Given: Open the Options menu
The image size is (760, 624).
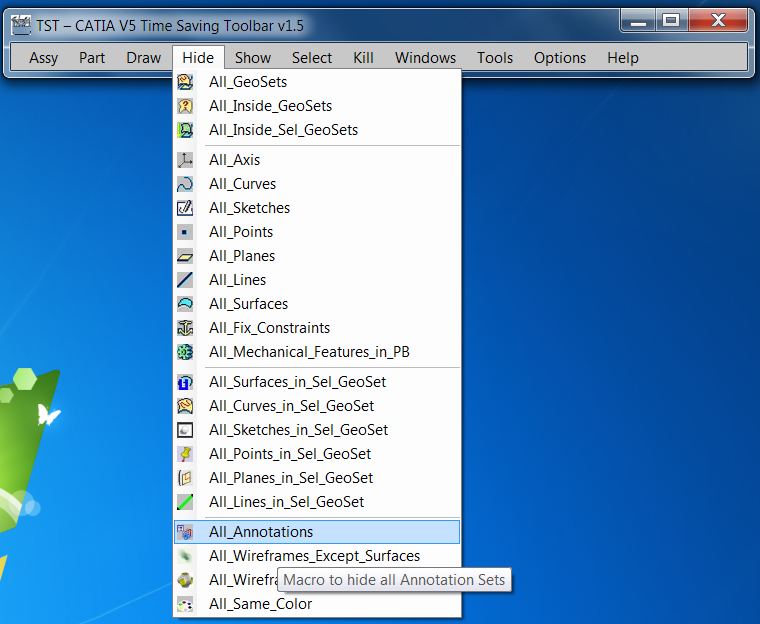Looking at the screenshot, I should [560, 58].
